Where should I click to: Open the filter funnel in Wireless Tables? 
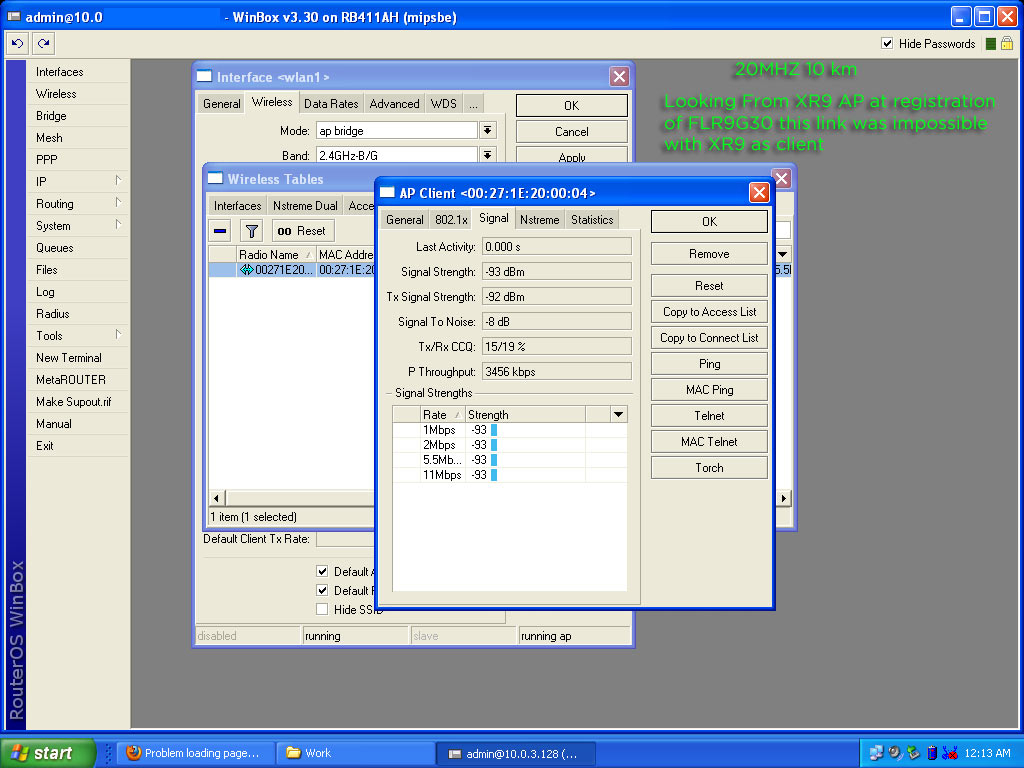pos(251,231)
